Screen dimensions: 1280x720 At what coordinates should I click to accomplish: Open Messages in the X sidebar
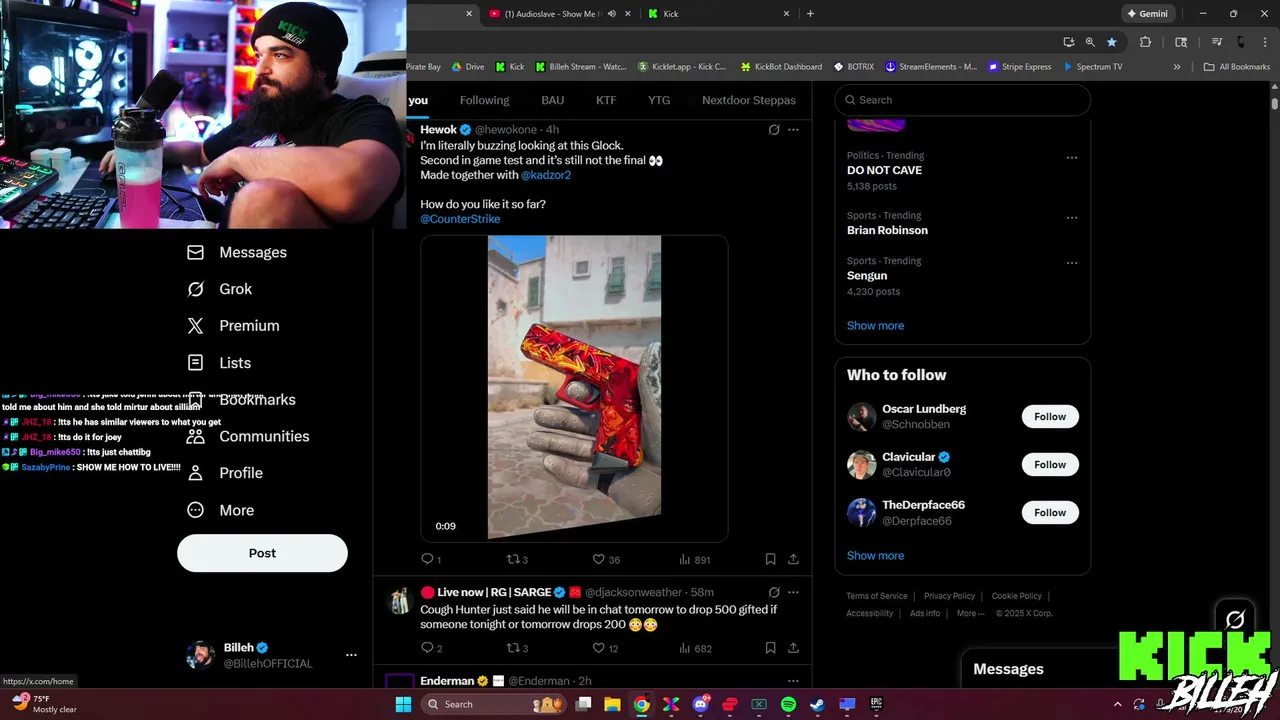[x=237, y=252]
